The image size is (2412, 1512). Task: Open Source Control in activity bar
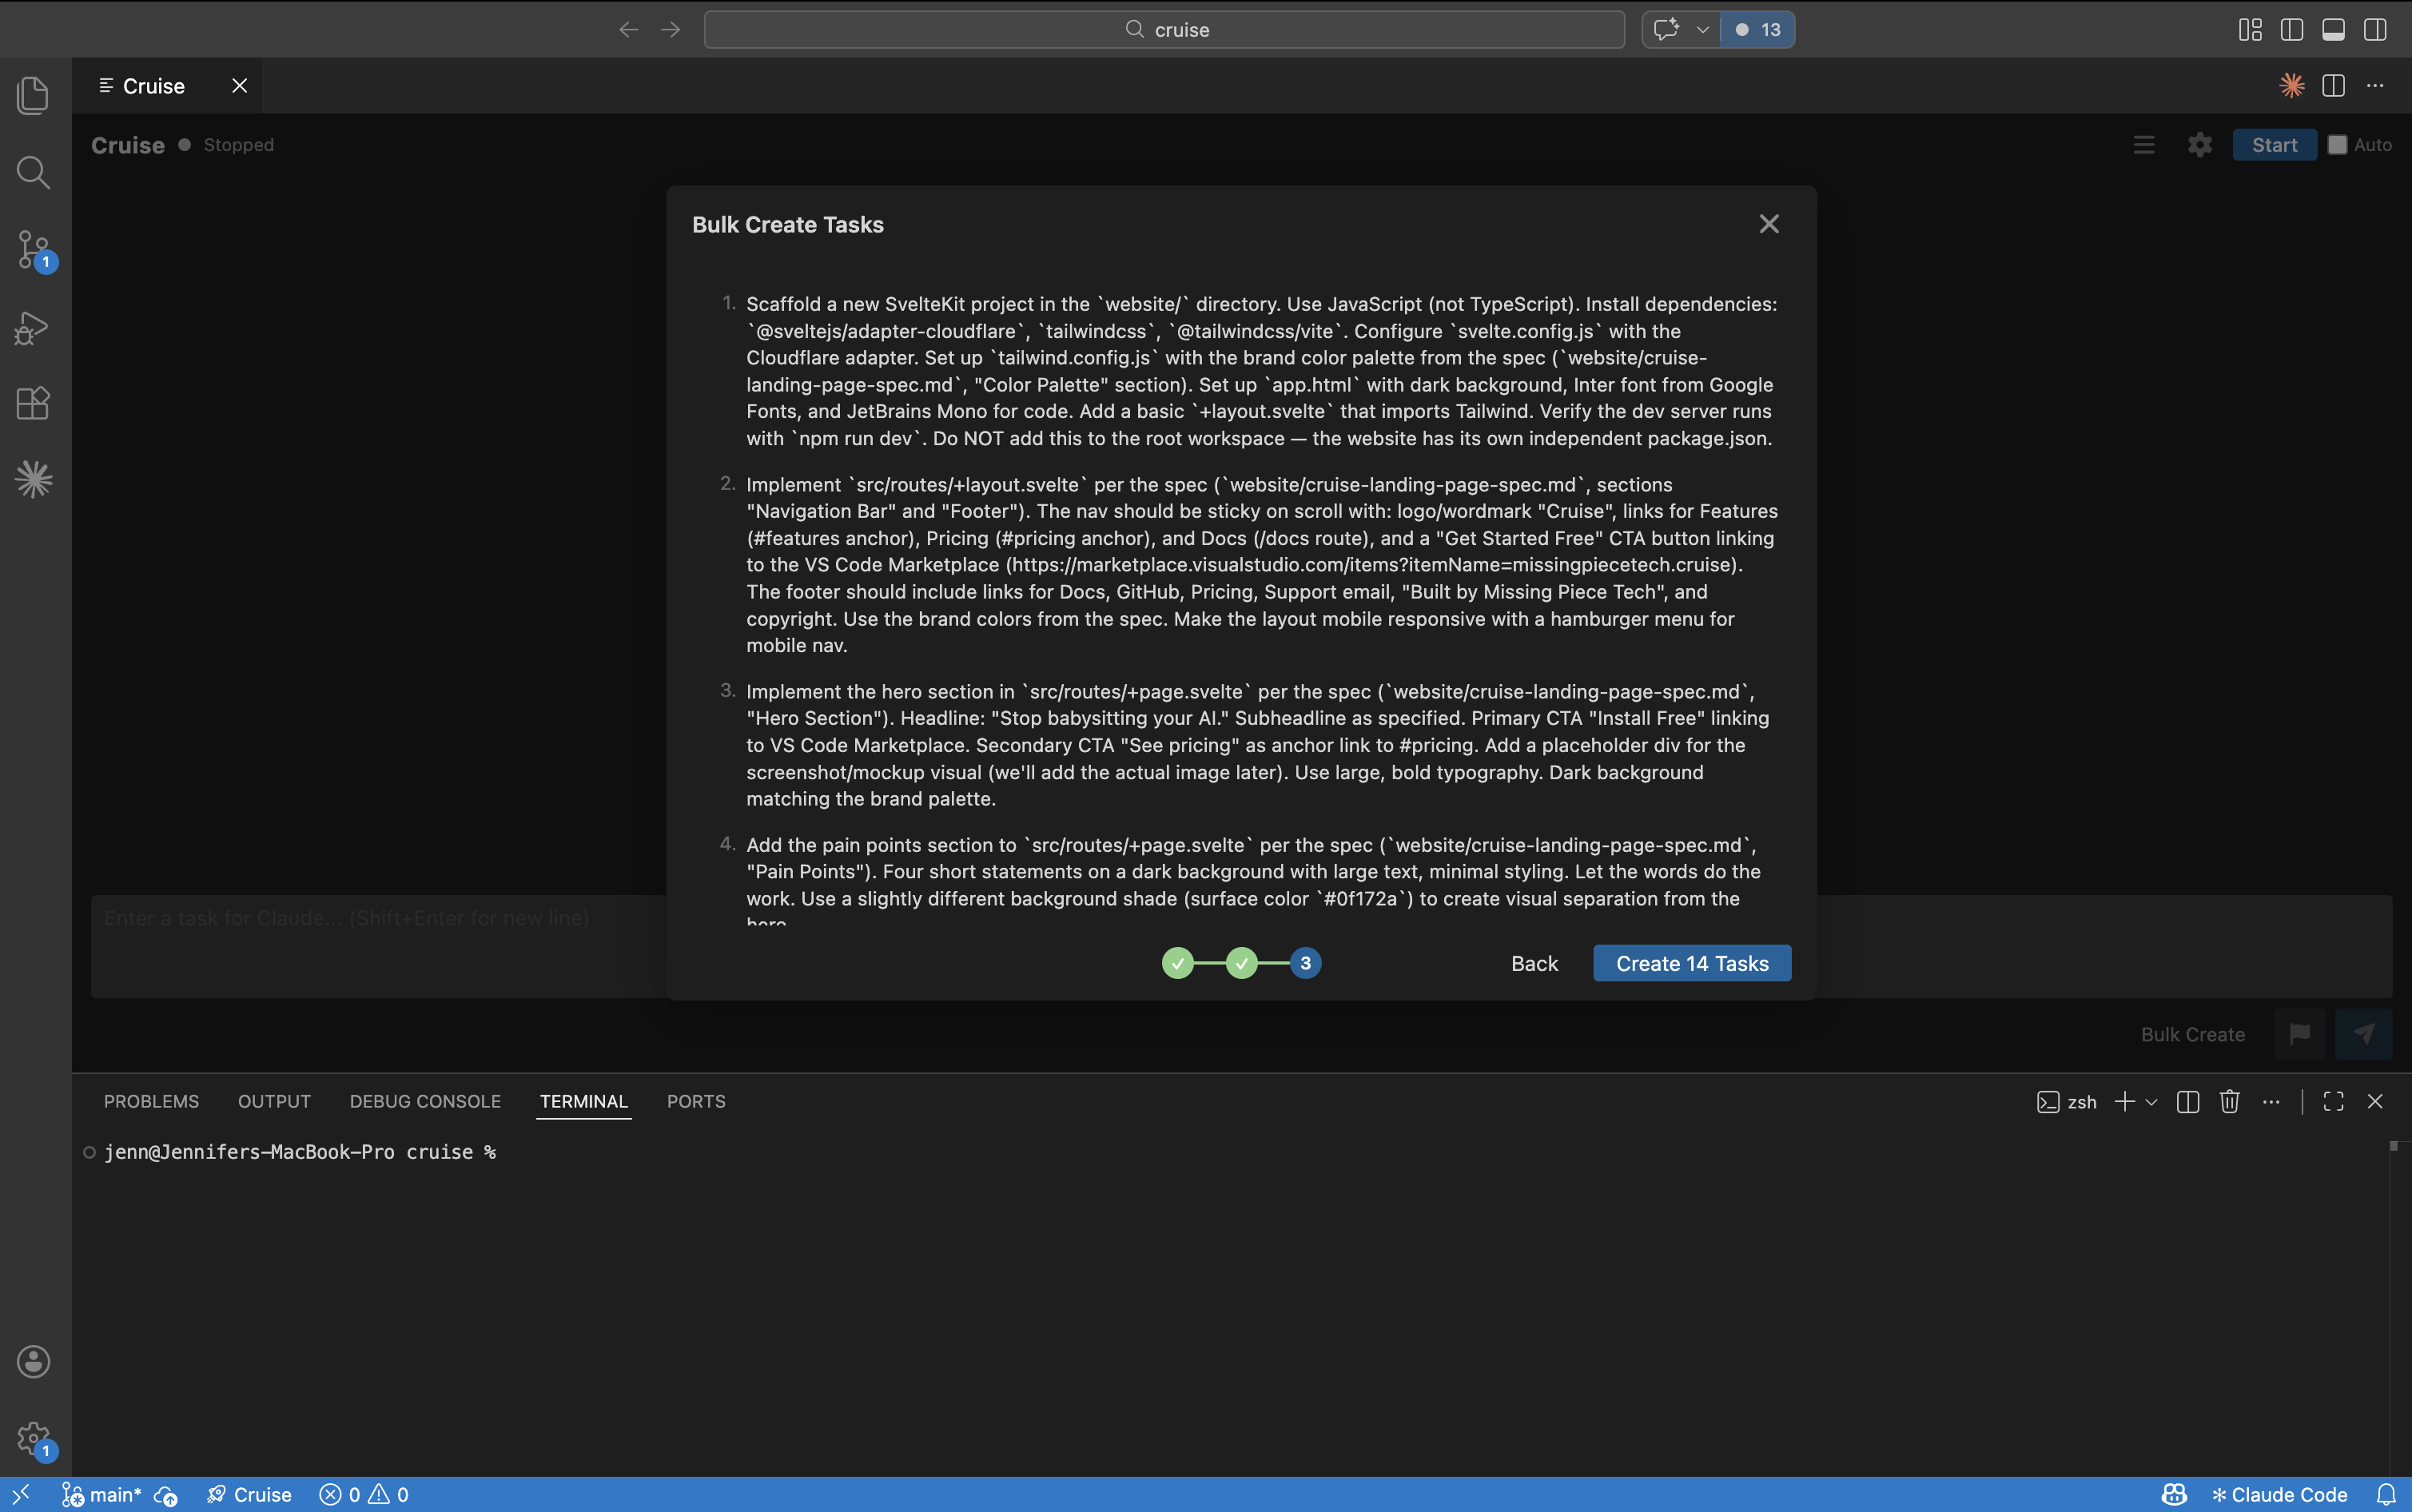(33, 249)
